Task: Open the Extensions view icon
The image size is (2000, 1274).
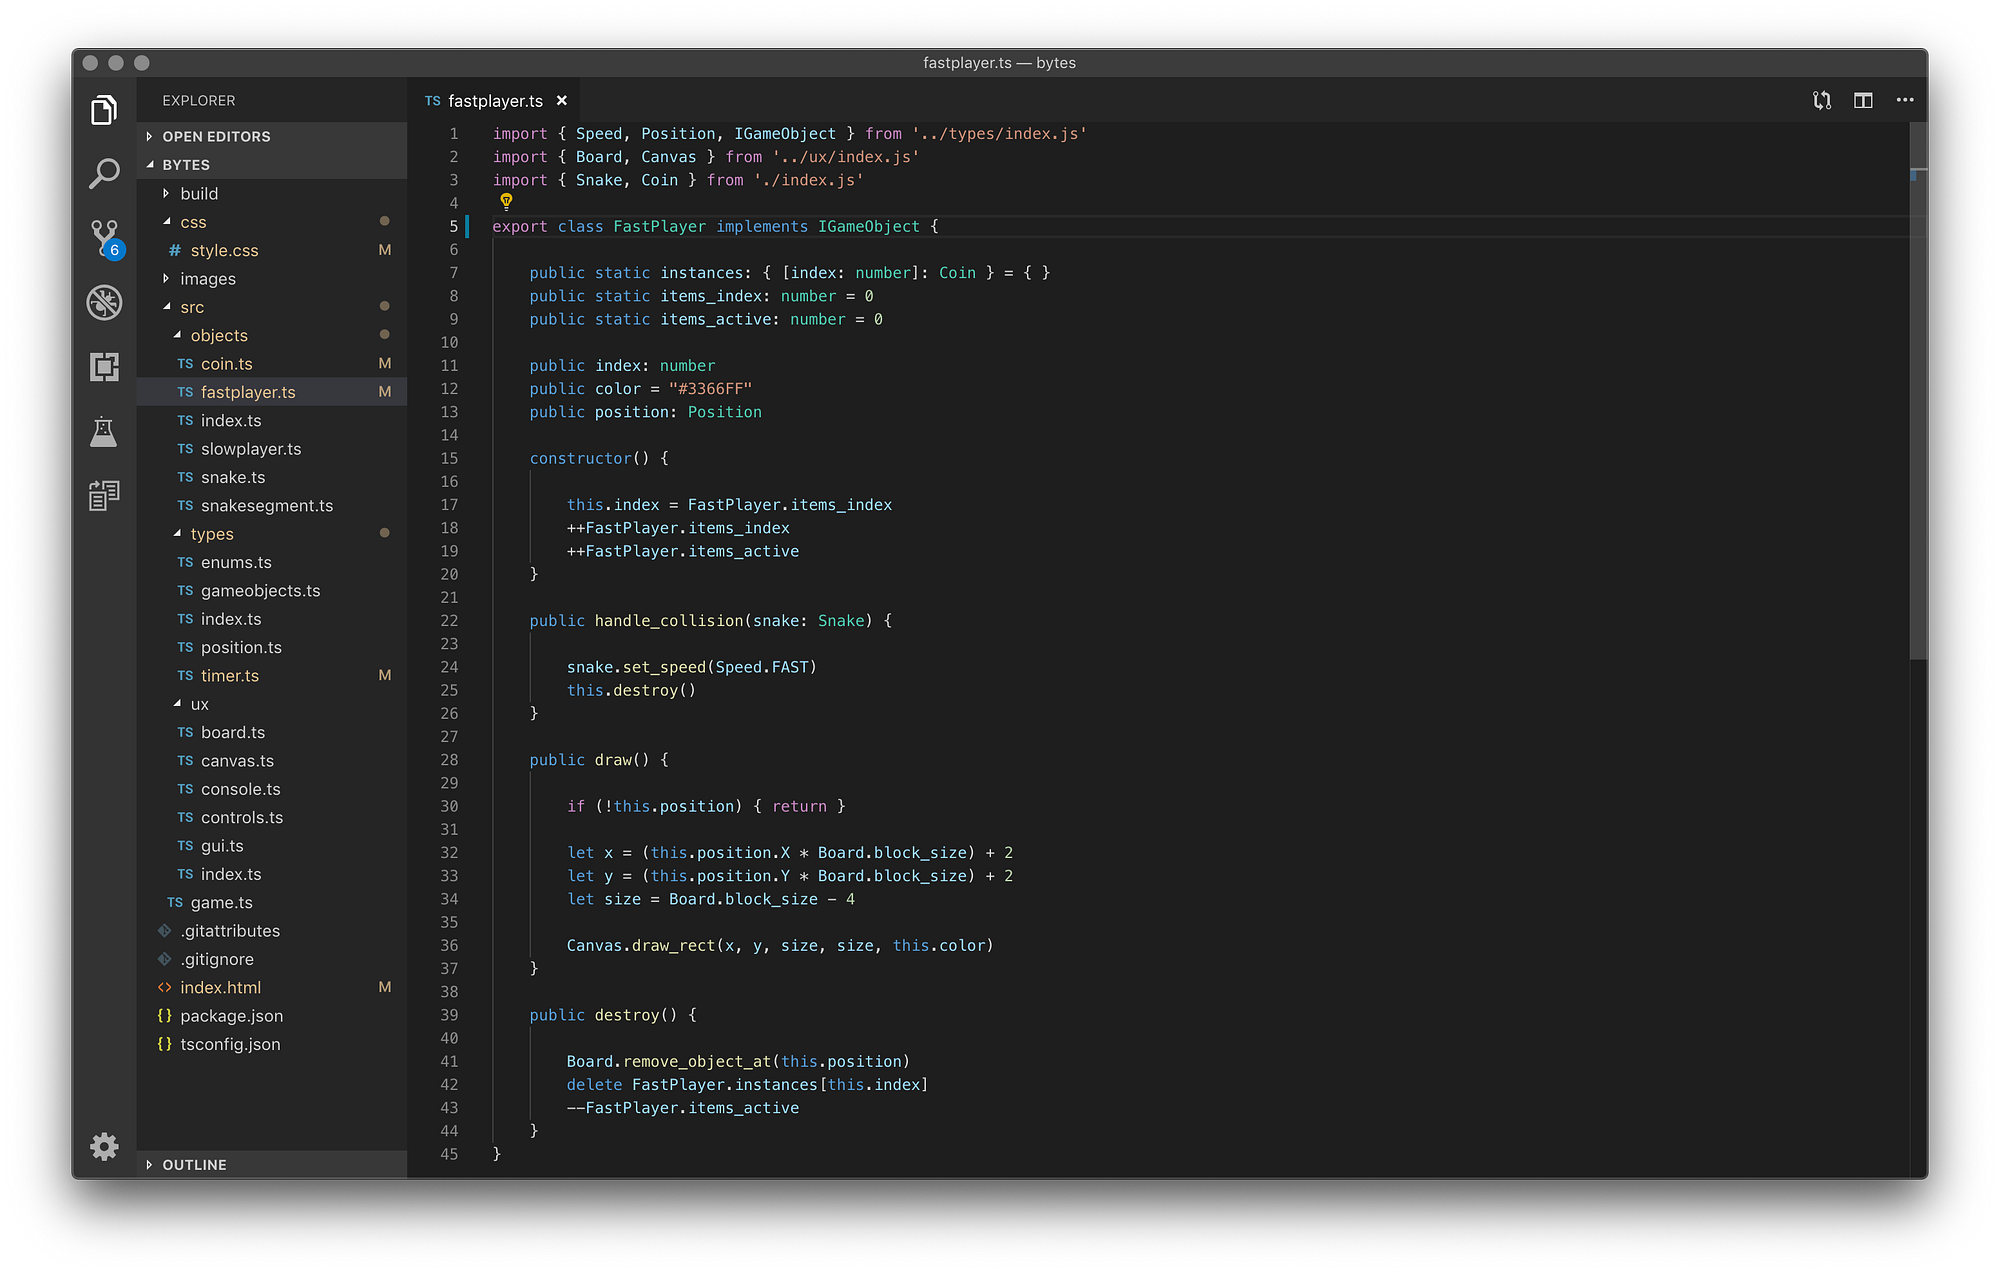Action: tap(104, 367)
